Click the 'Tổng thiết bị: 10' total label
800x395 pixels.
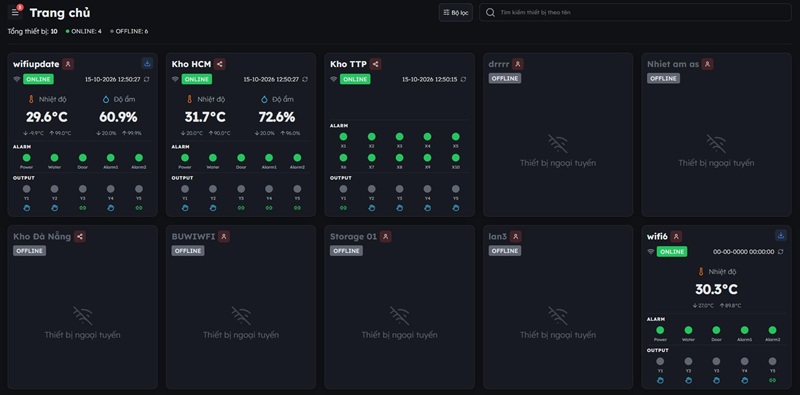(x=33, y=31)
